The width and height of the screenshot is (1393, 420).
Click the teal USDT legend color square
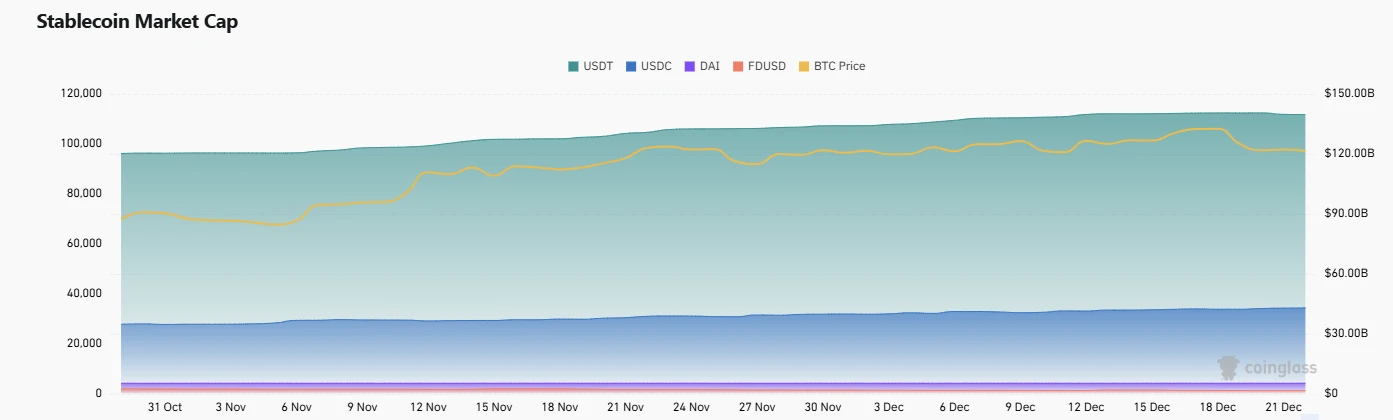click(573, 66)
